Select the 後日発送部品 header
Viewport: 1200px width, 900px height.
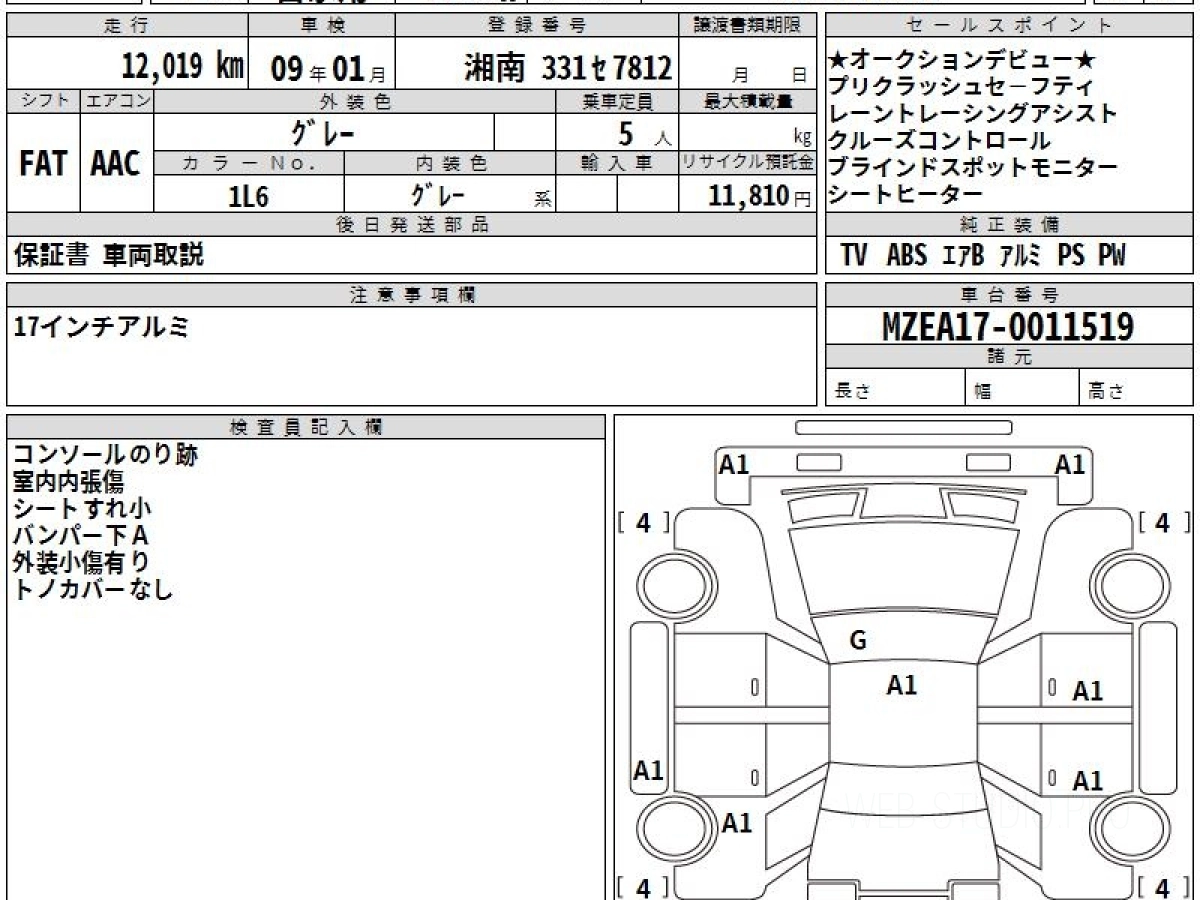pyautogui.click(x=411, y=225)
